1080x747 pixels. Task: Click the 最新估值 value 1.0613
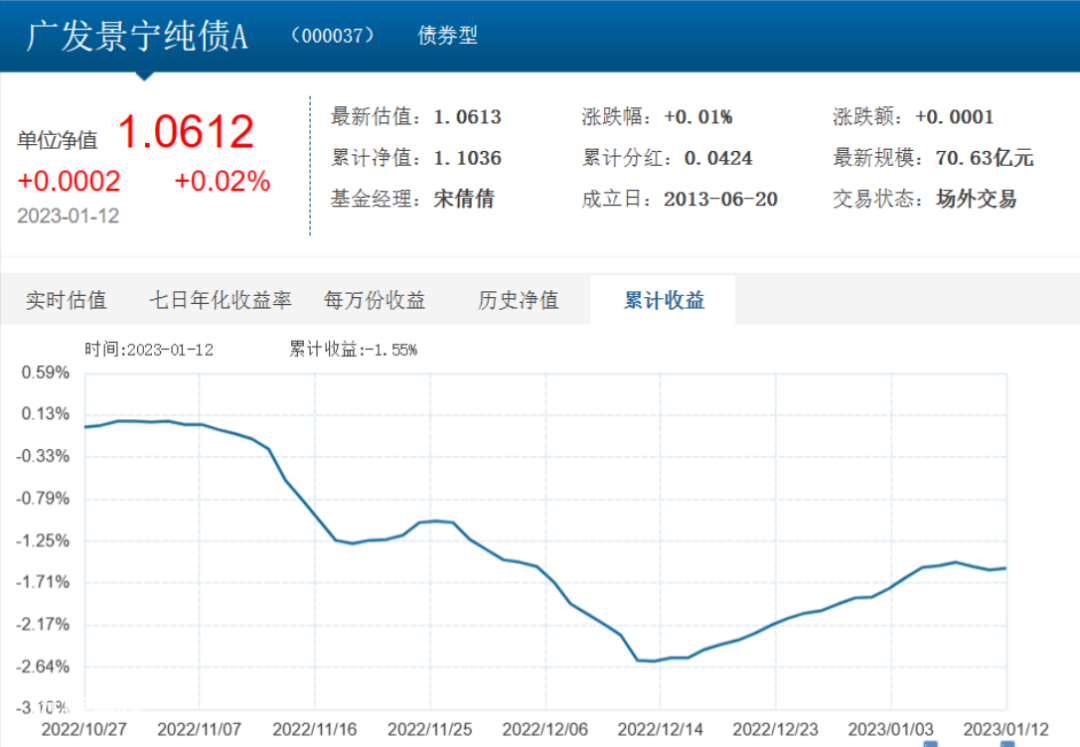pos(467,117)
